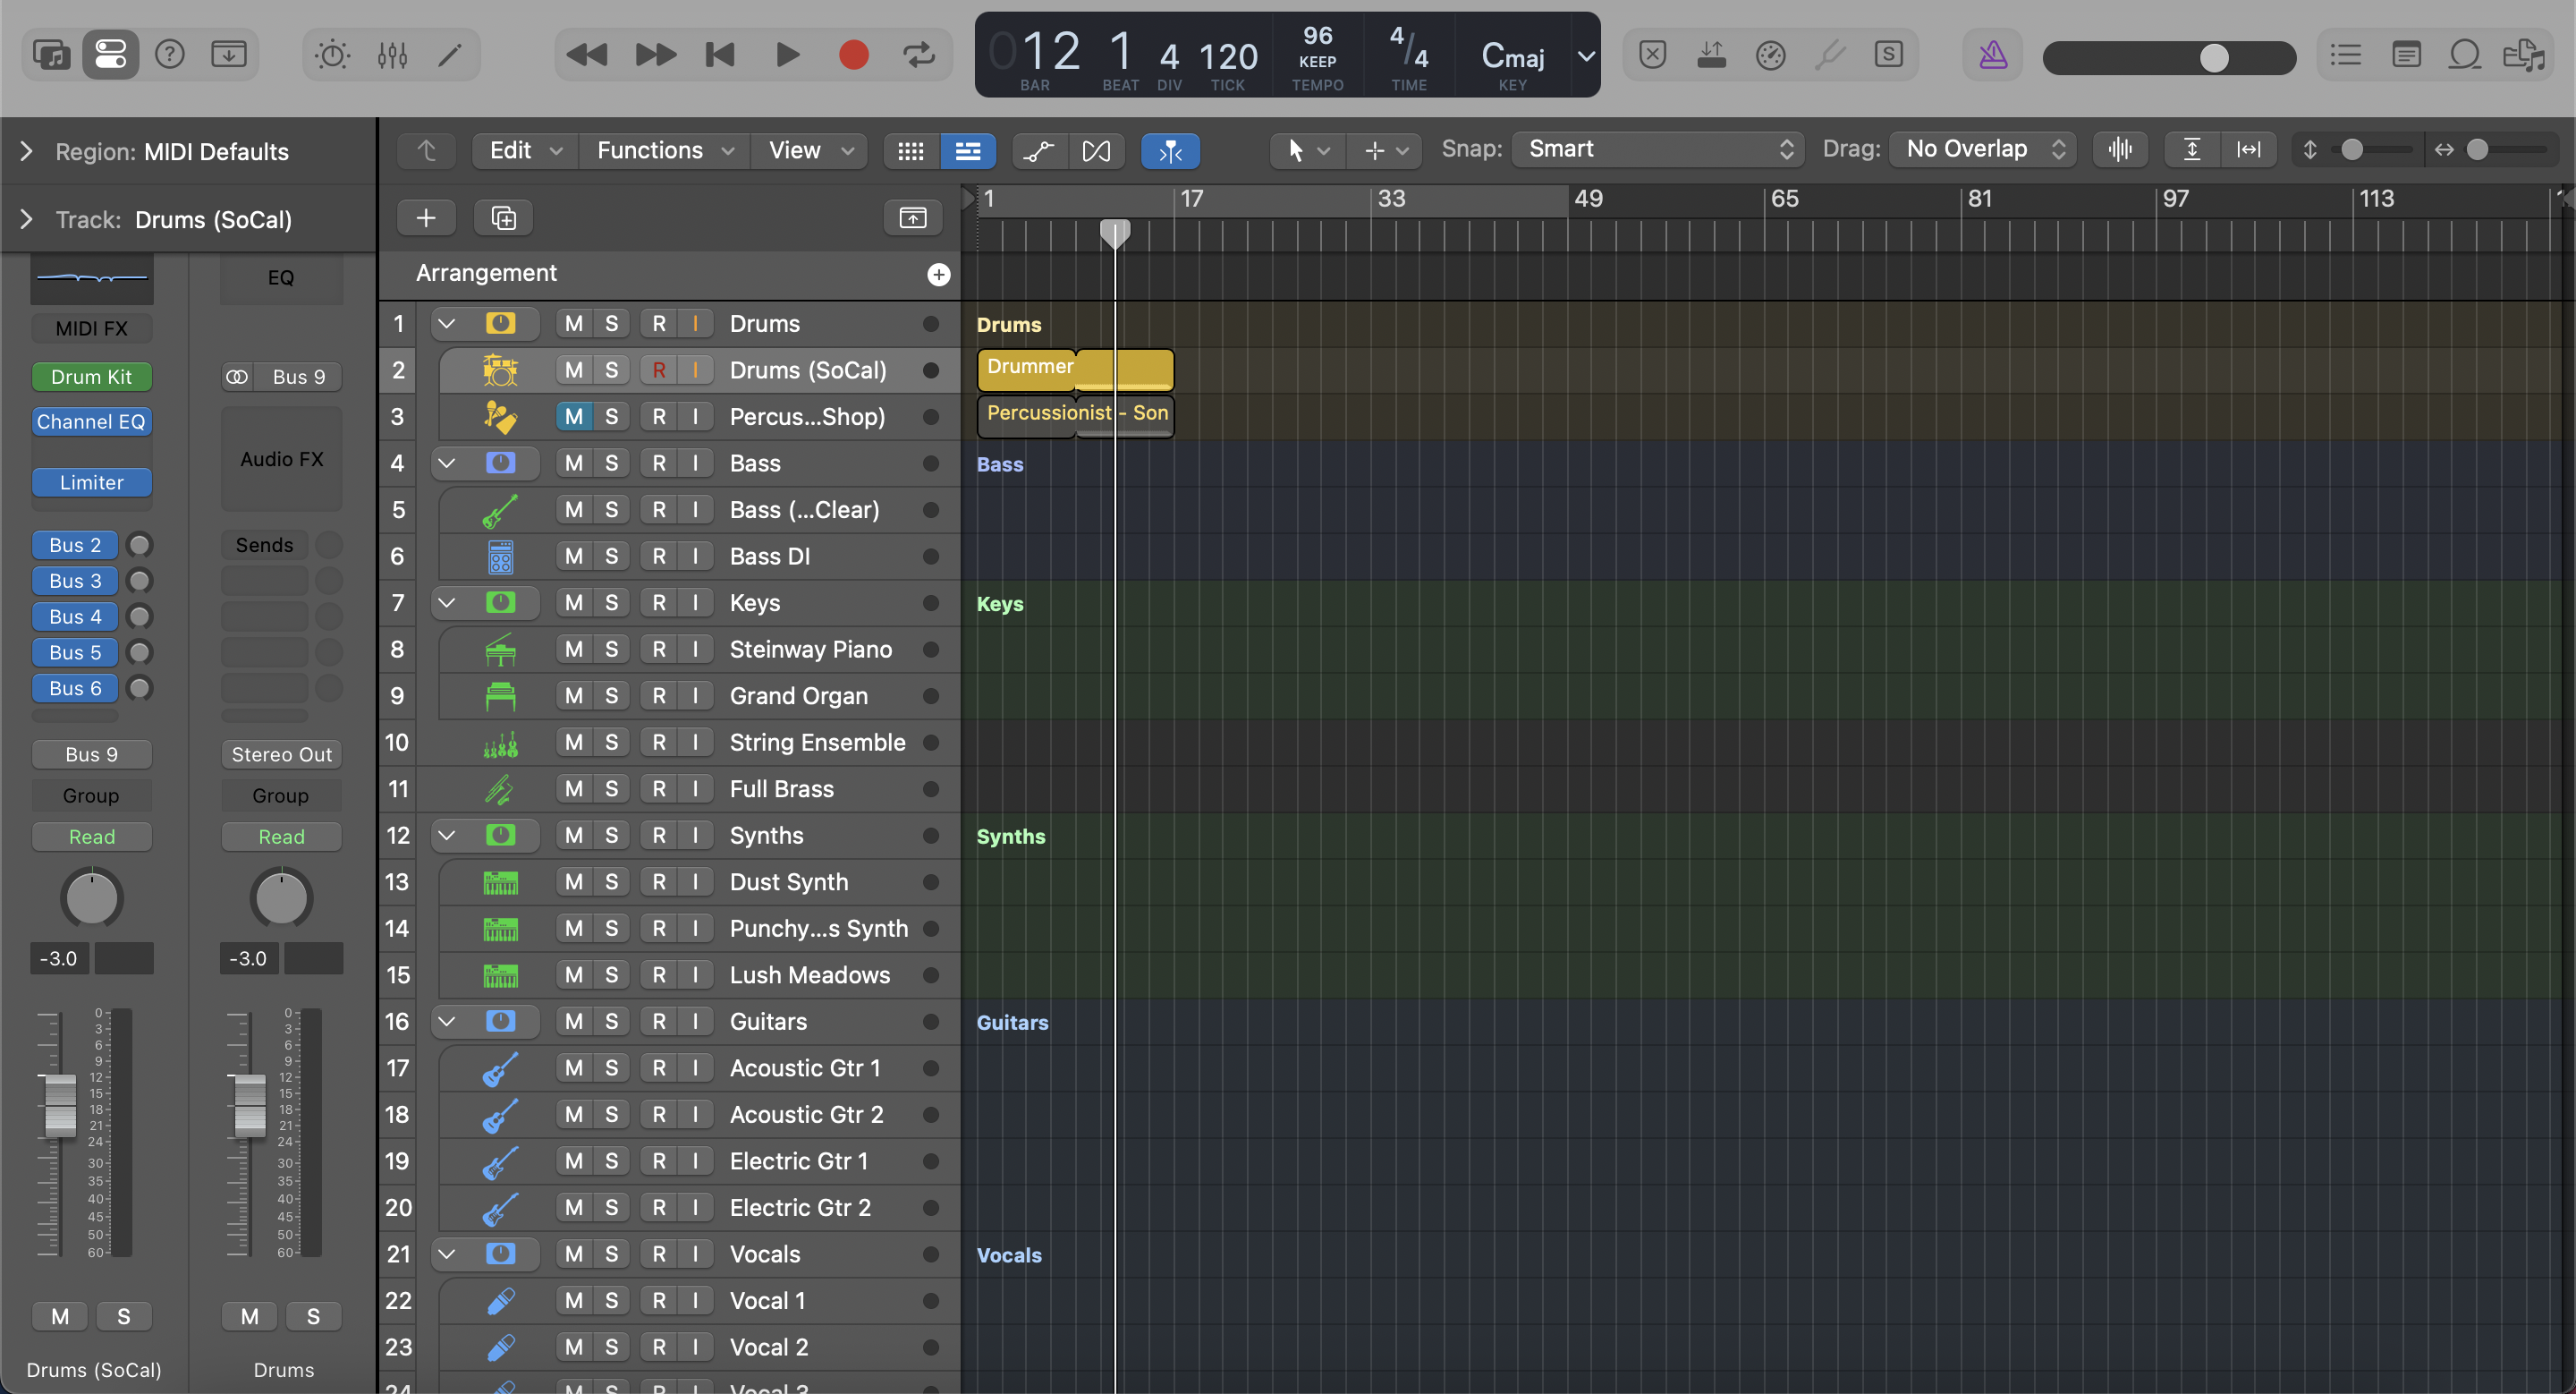The image size is (2576, 1394).
Task: Toggle Flex show/hide icon
Action: point(1096,151)
